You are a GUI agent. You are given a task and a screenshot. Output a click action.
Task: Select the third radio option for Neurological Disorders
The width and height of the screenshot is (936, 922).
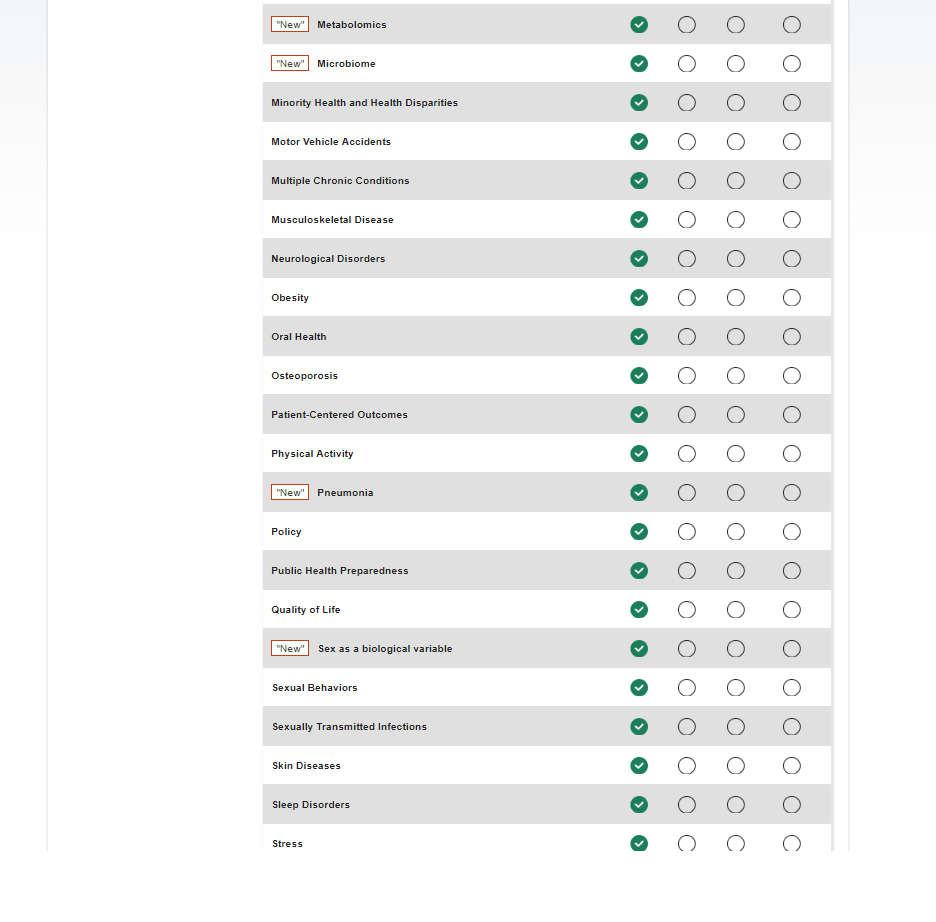(736, 259)
